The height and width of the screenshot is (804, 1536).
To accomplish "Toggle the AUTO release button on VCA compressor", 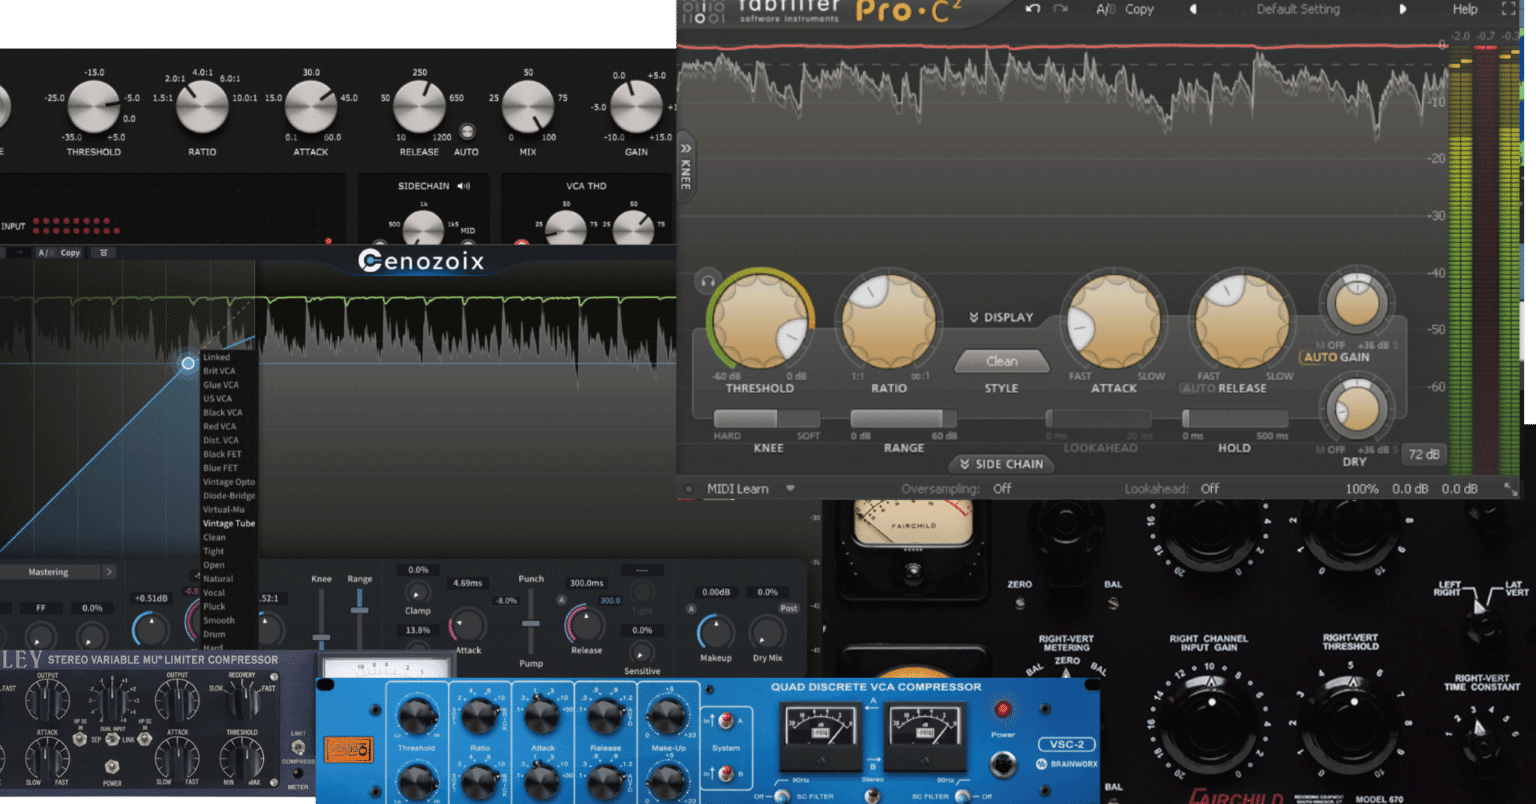I will pyautogui.click(x=466, y=132).
